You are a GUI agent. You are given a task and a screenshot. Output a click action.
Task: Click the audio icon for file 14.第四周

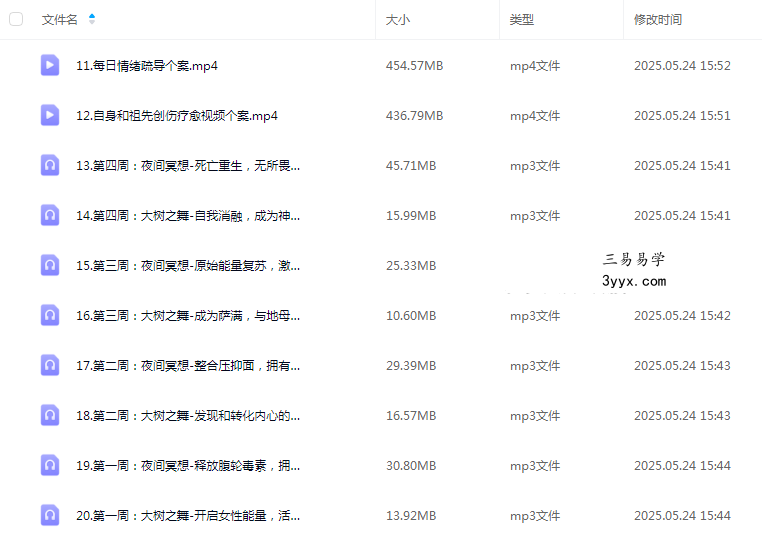click(x=50, y=215)
